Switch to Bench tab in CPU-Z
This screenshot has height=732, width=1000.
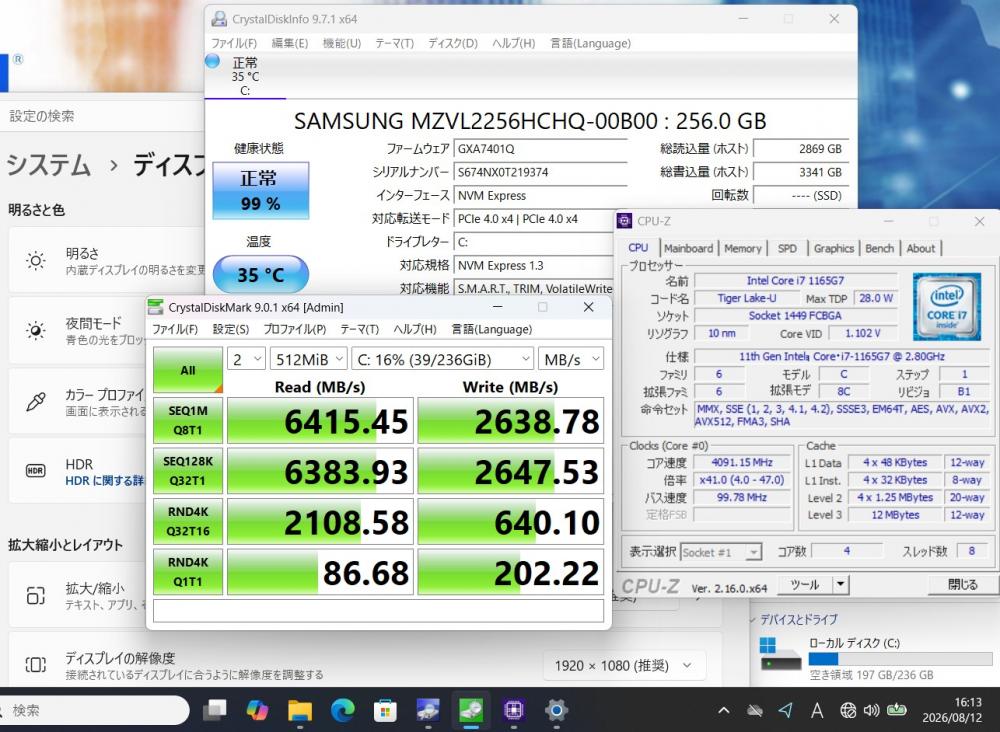[x=879, y=248]
